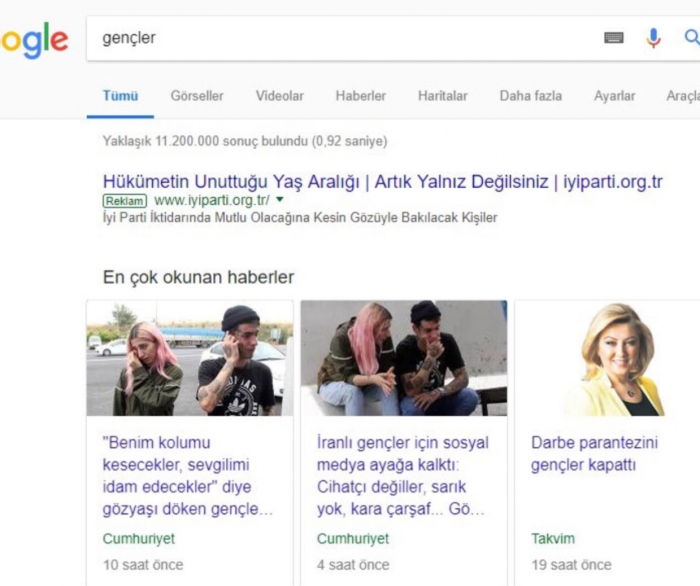Click the on-screen keyboard icon
Image resolution: width=700 pixels, height=586 pixels.
(614, 38)
